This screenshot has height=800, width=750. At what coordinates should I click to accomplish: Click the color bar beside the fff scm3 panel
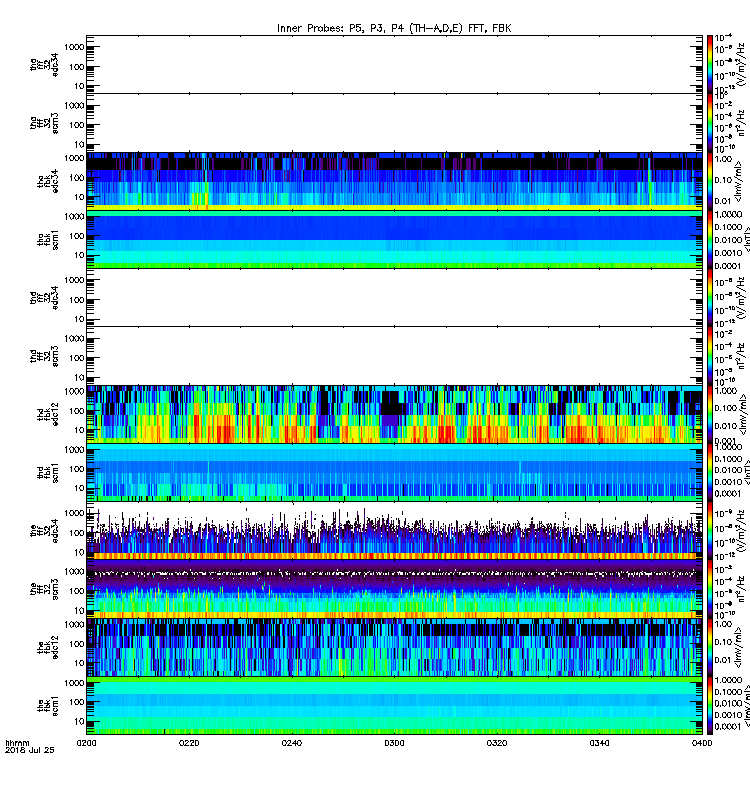710,589
